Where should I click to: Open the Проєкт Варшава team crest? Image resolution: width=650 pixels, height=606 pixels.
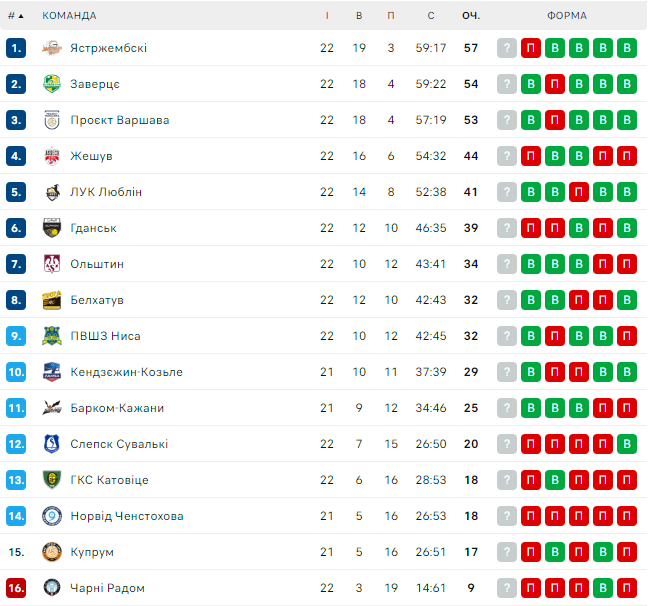point(52,120)
